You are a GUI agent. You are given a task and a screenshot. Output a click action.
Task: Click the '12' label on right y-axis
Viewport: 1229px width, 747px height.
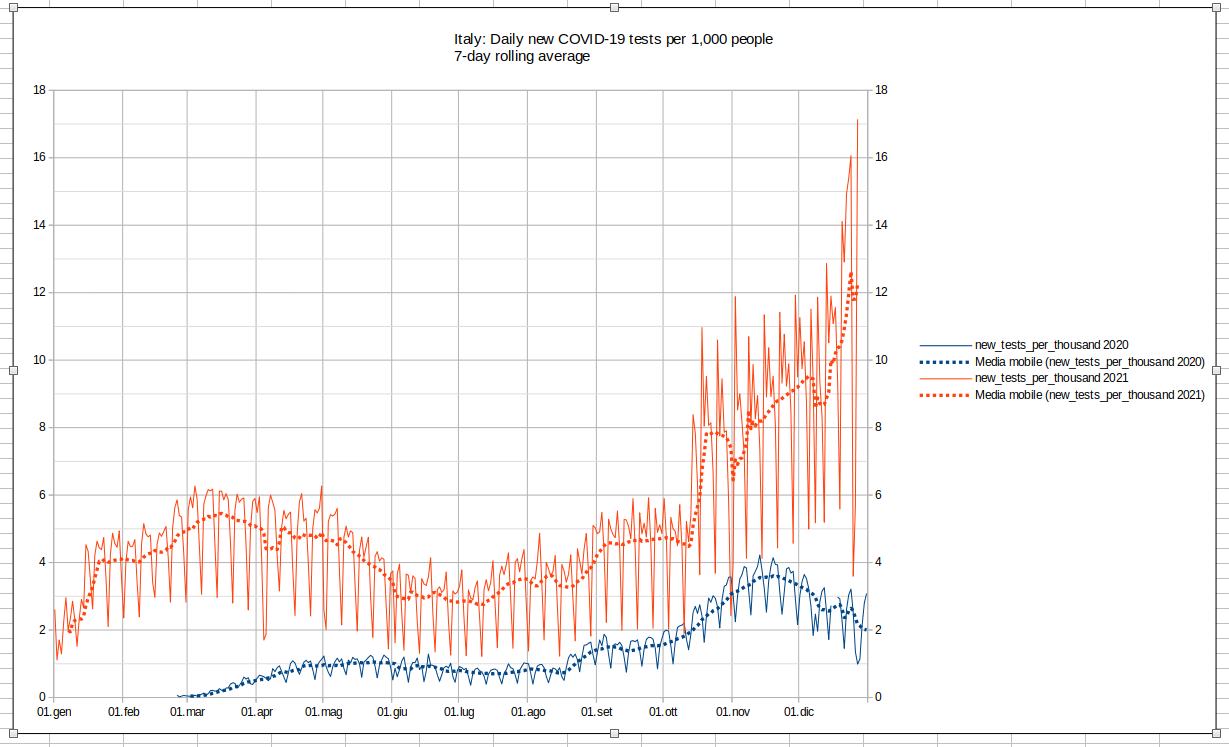881,292
